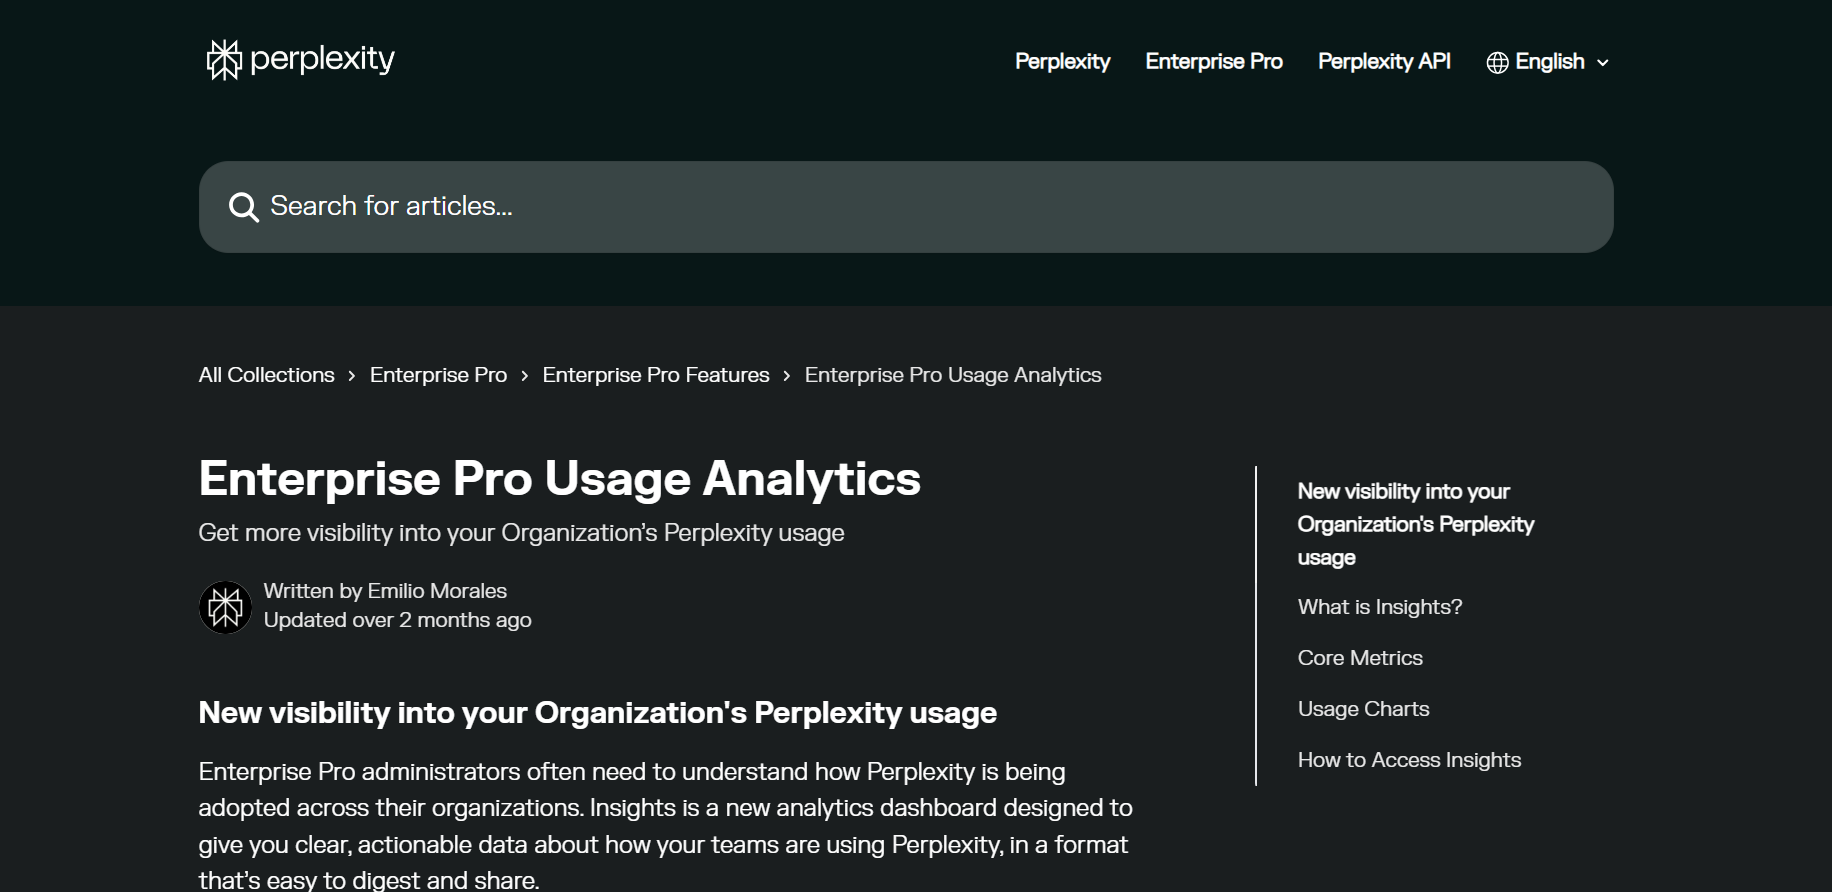
Task: Click Updated over 2 months ago text
Action: (397, 620)
